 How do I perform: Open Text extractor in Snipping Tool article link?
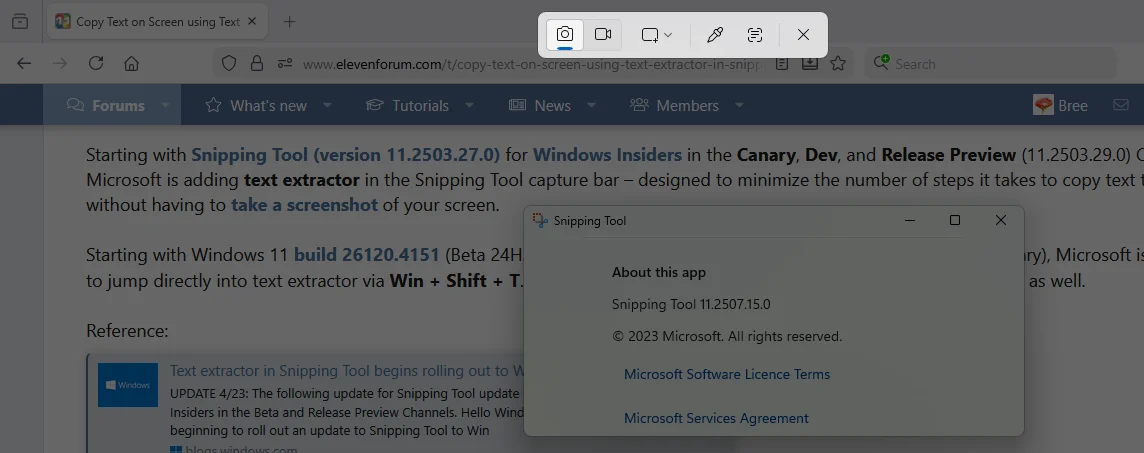pyautogui.click(x=347, y=371)
